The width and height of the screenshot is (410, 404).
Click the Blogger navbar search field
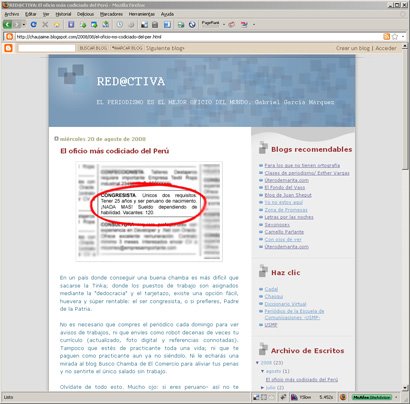click(x=46, y=48)
